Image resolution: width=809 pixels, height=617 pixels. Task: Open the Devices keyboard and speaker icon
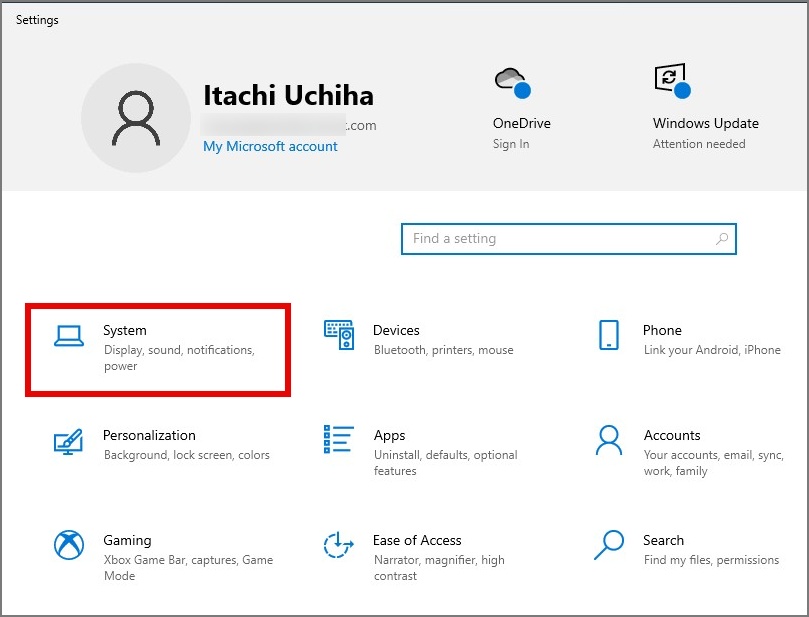coord(339,335)
